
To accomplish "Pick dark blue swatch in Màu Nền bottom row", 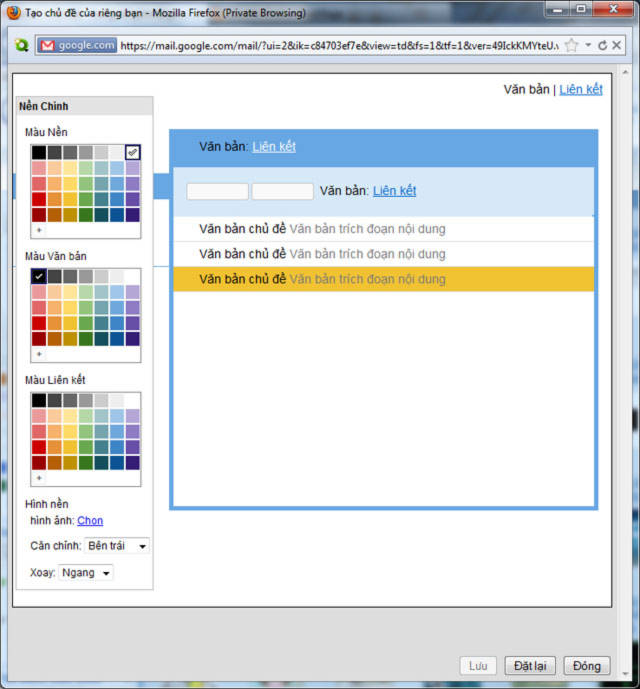I will pos(117,215).
